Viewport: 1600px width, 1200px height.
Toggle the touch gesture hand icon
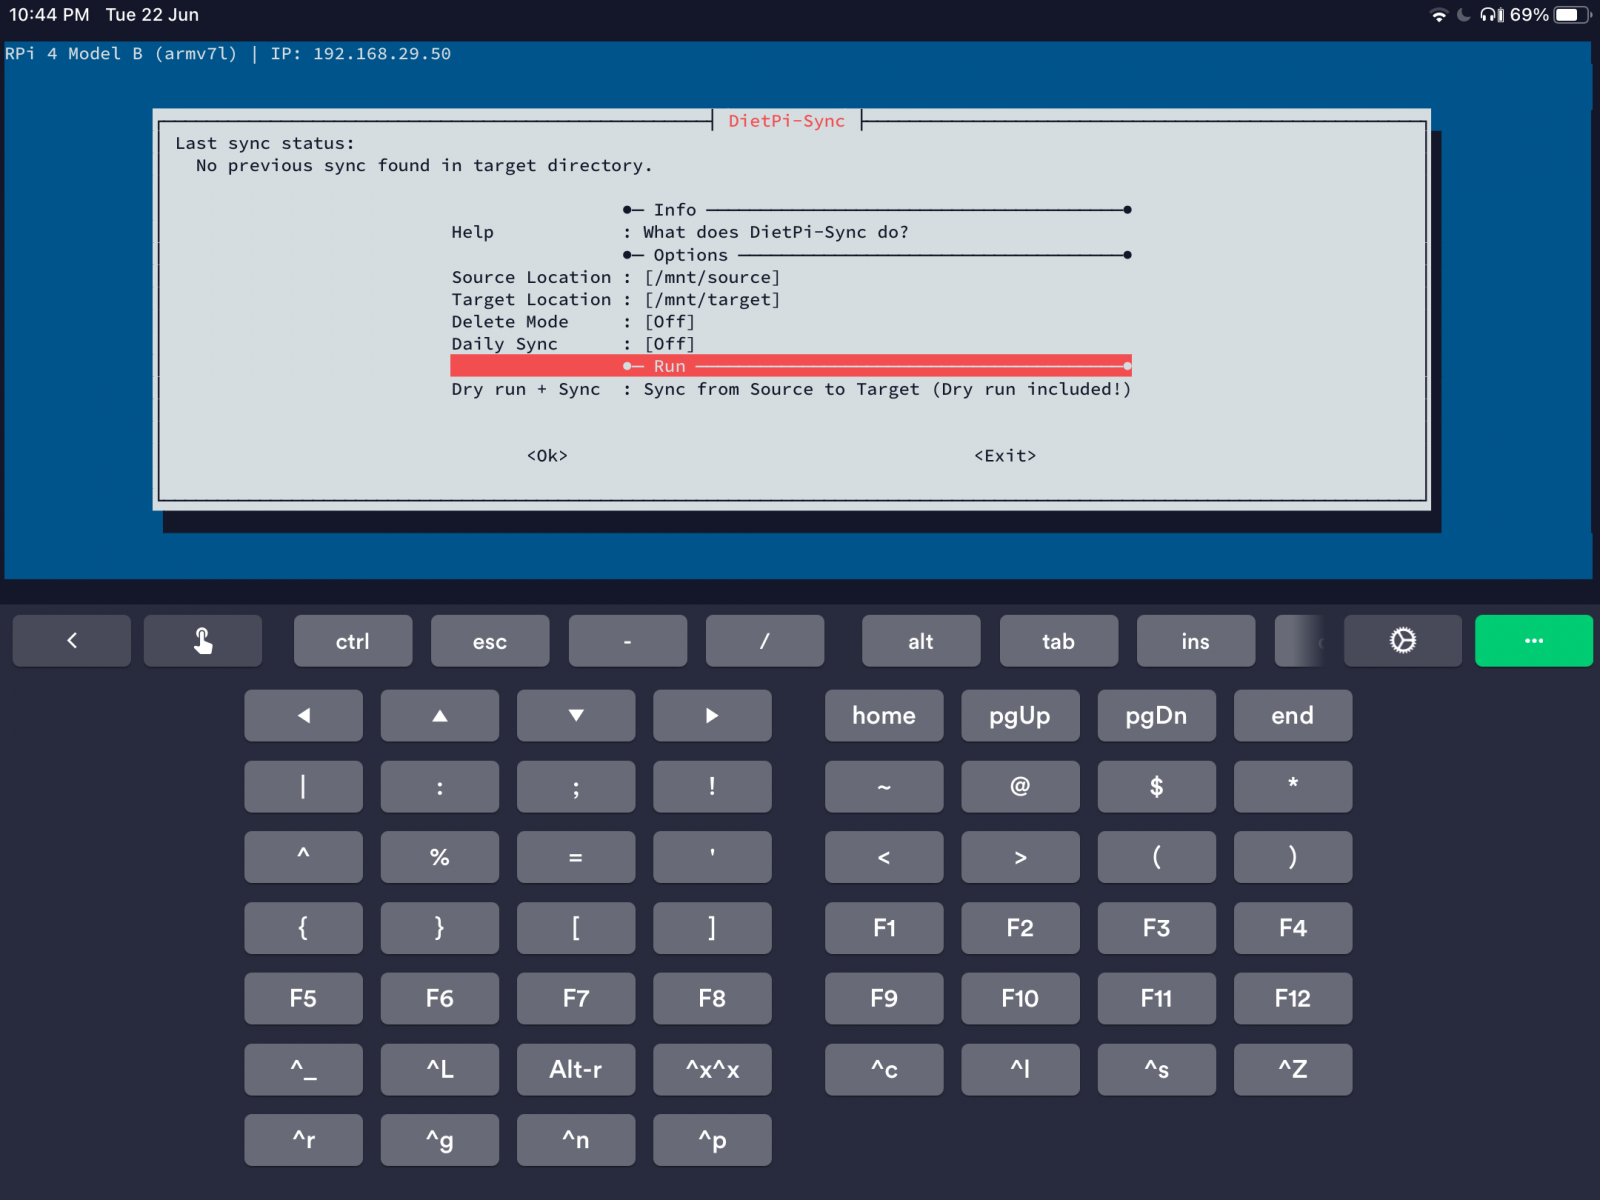pos(203,641)
